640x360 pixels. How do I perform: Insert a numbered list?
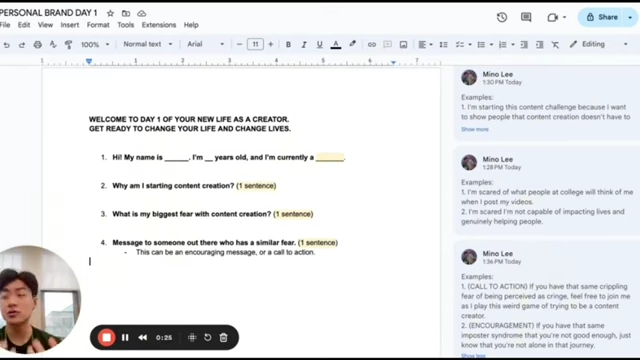[x=503, y=44]
